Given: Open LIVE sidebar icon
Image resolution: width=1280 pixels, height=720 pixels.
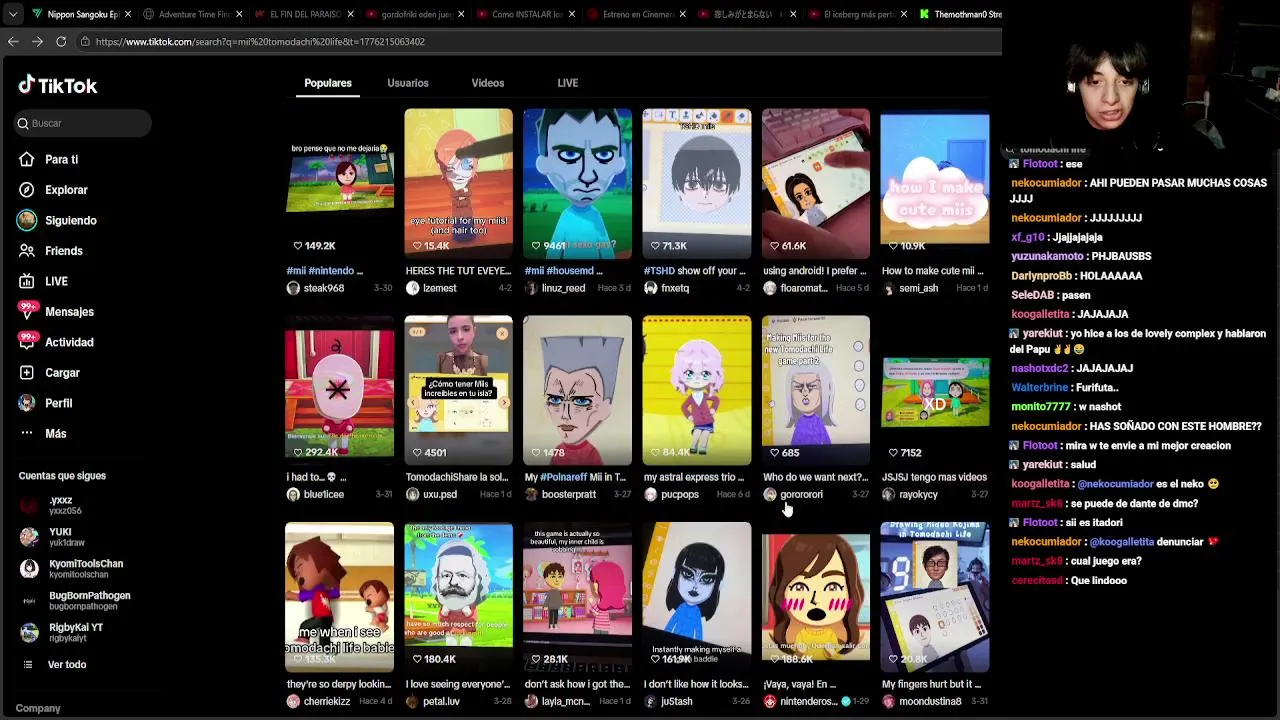Looking at the screenshot, I should (27, 281).
